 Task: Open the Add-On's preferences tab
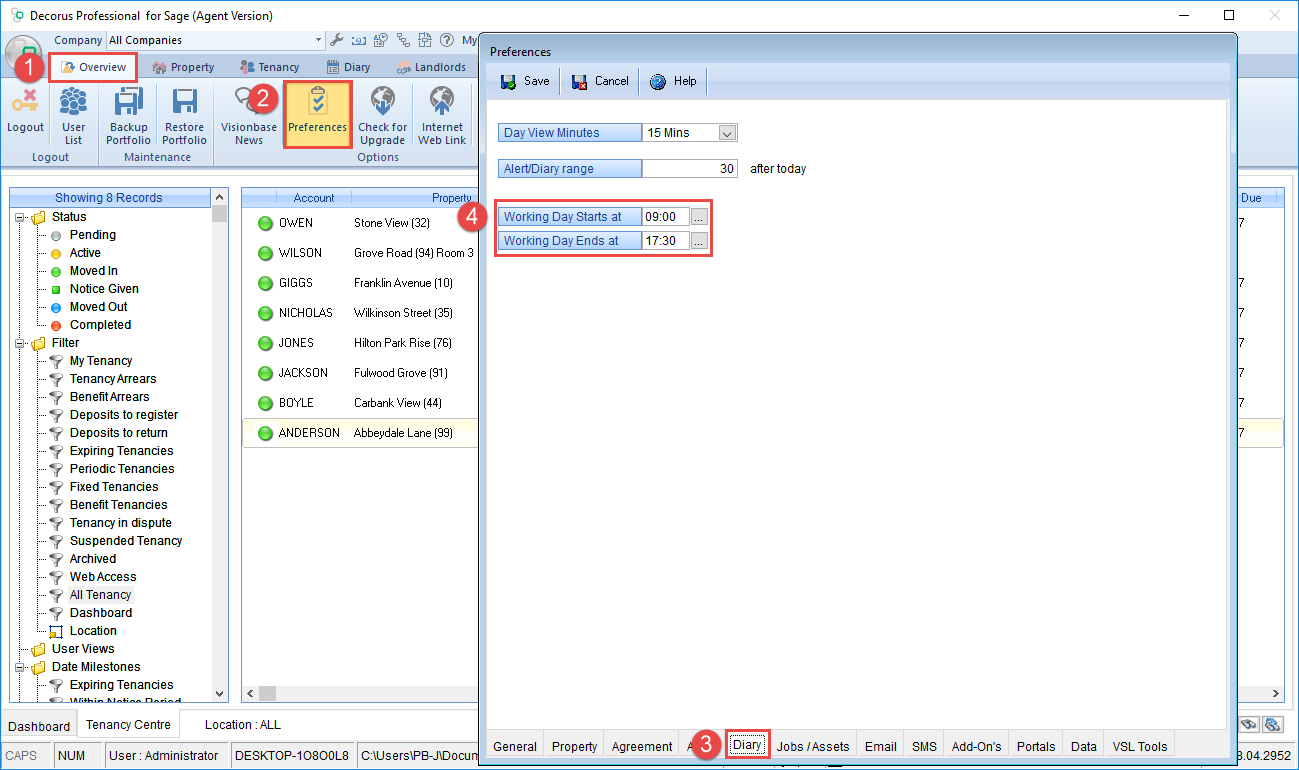click(x=976, y=746)
